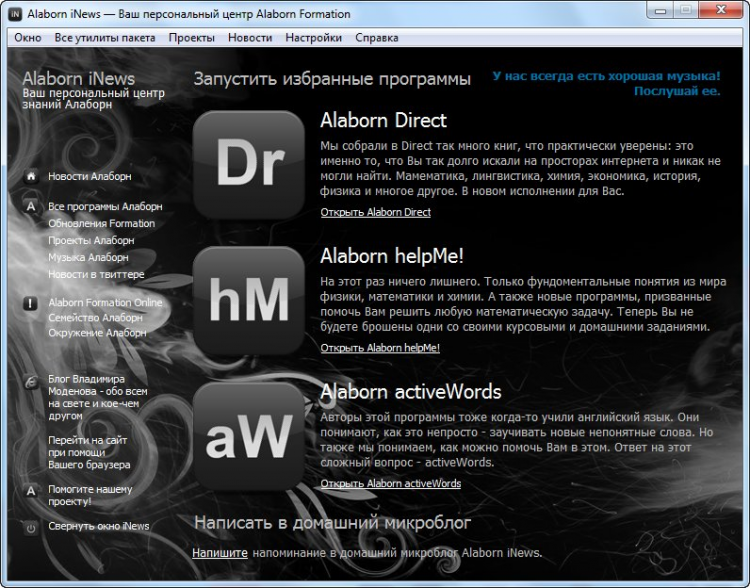Click the blue music promo link
Image resolution: width=750 pixels, height=588 pixels.
(x=606, y=83)
